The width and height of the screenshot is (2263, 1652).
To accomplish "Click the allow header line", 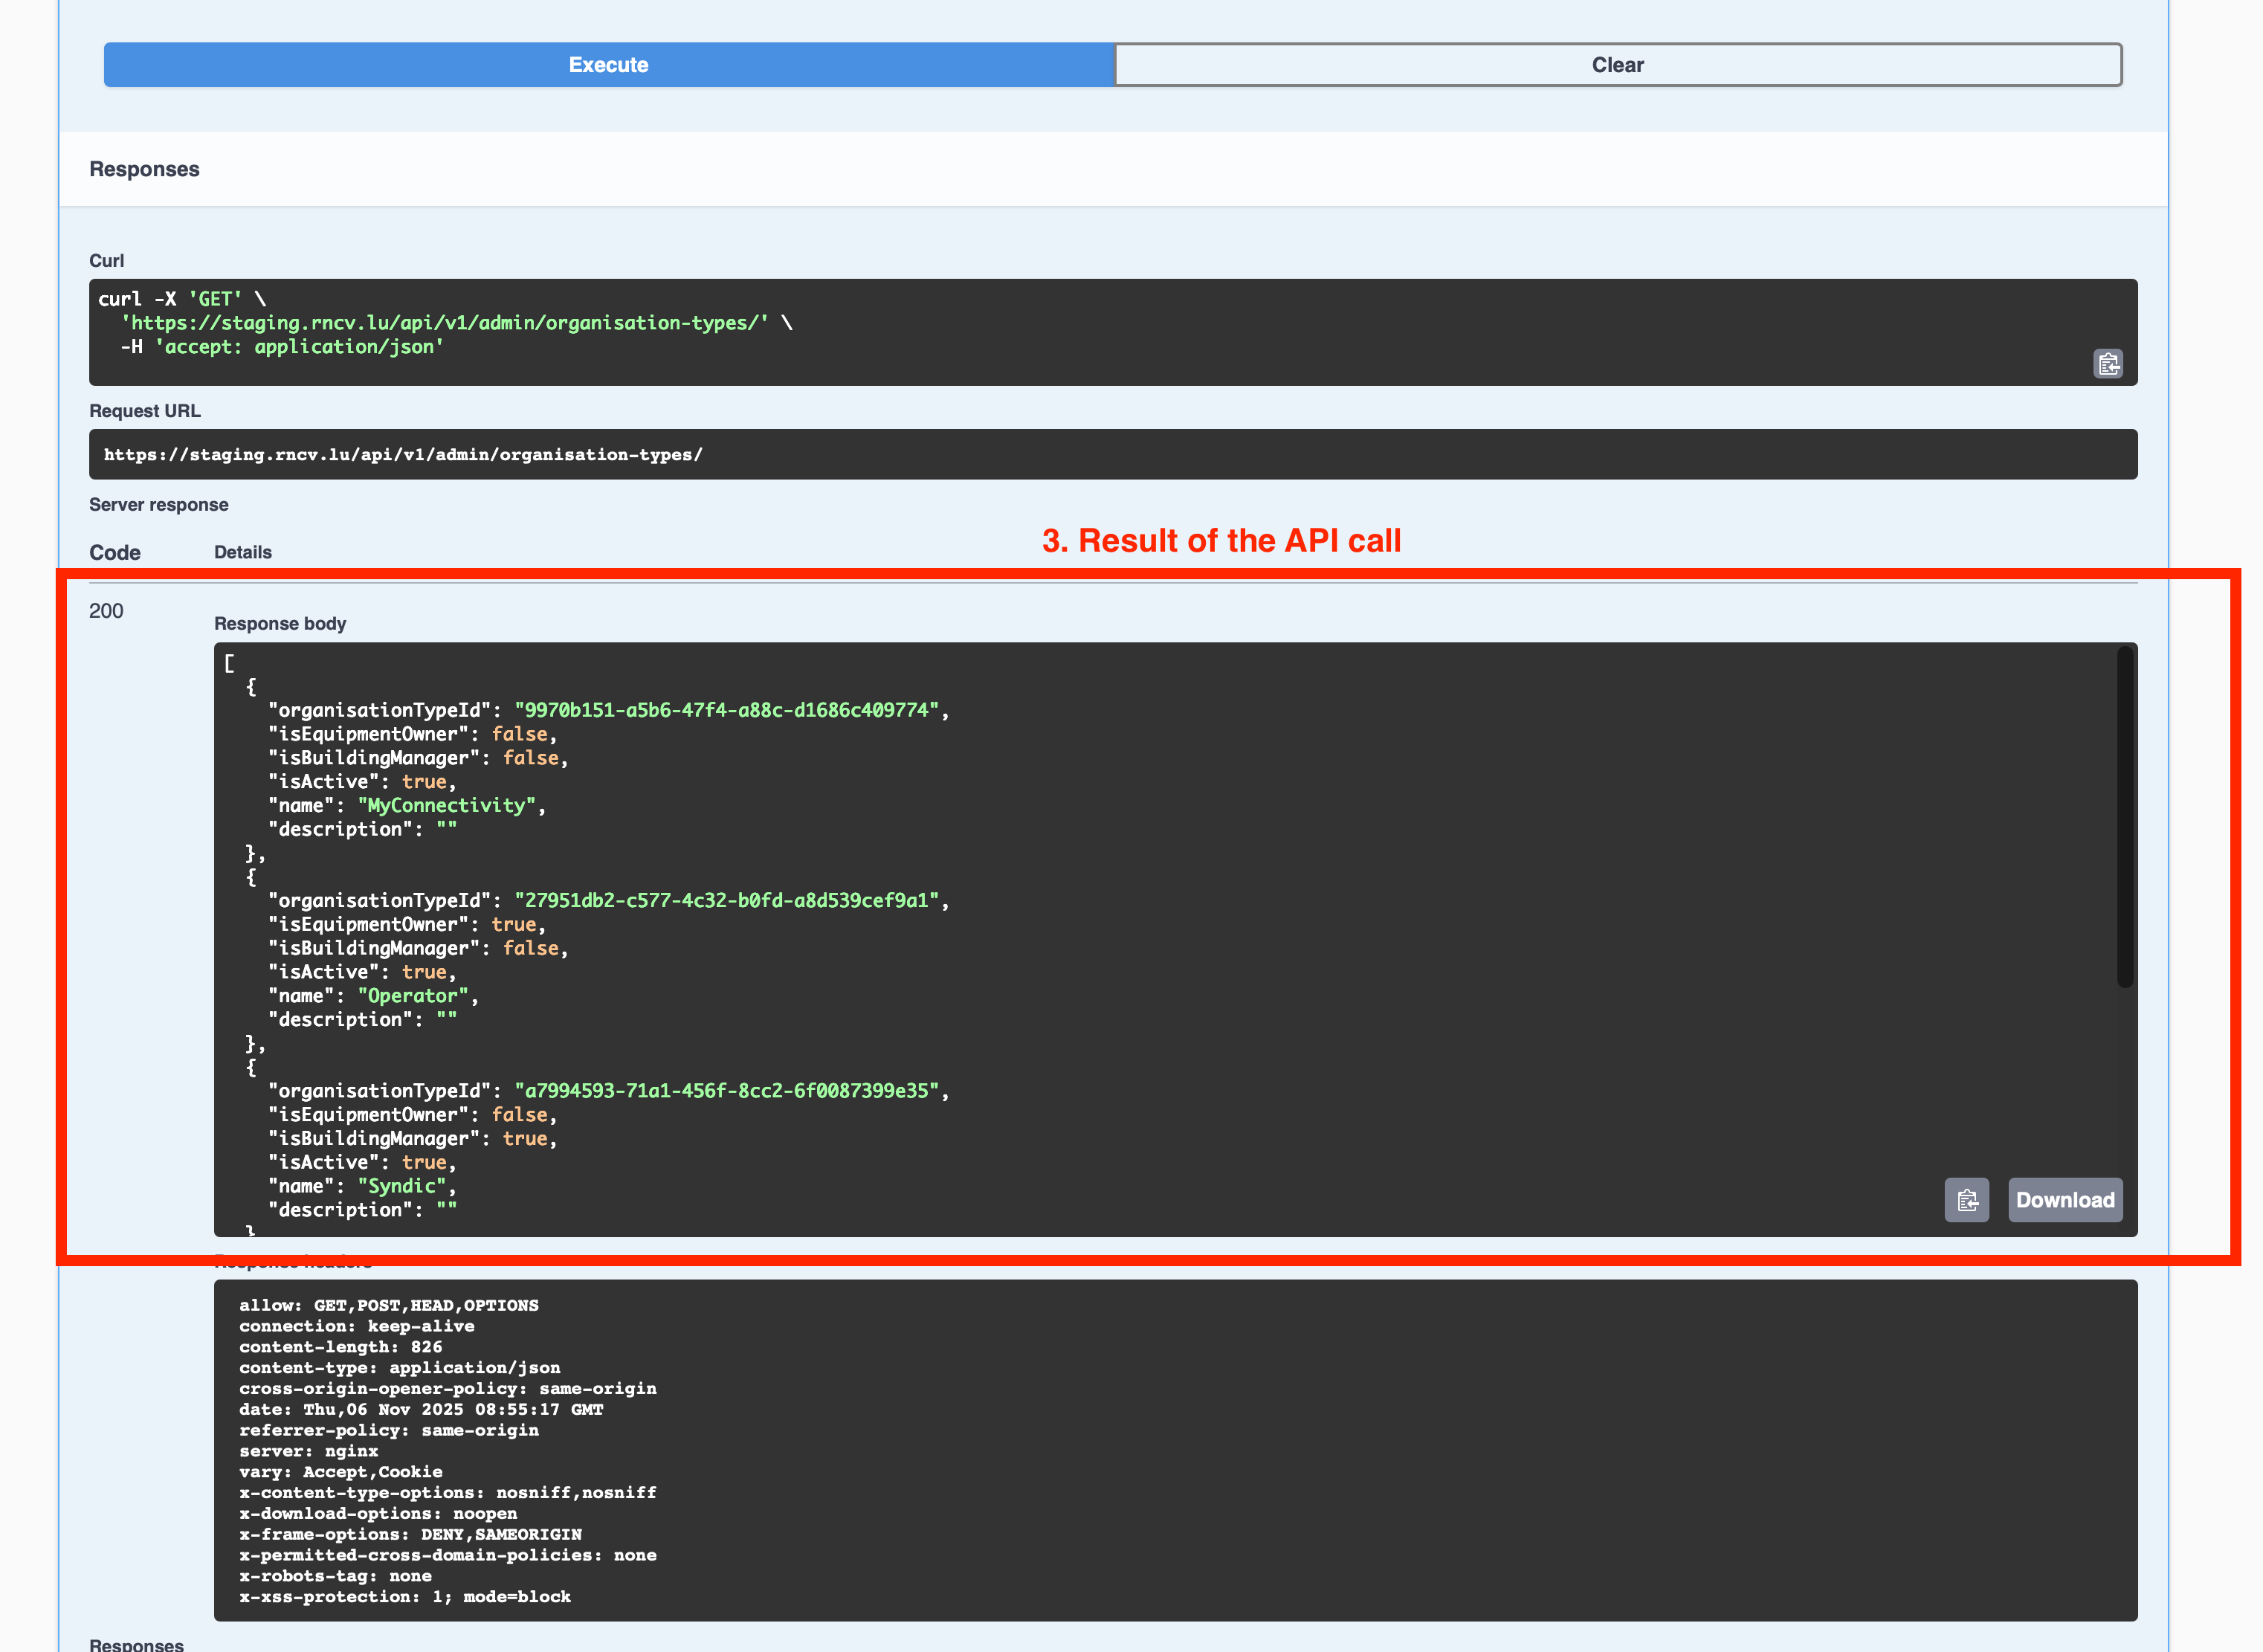I will pos(388,1306).
